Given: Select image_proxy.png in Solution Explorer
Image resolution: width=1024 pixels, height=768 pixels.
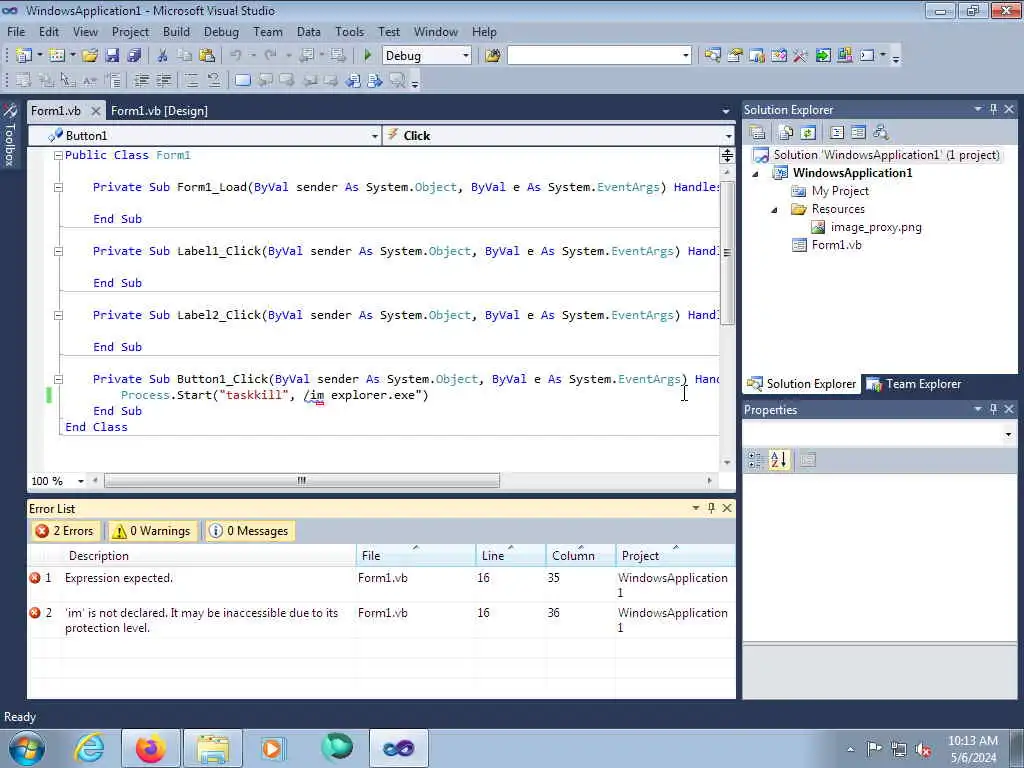Looking at the screenshot, I should point(876,227).
